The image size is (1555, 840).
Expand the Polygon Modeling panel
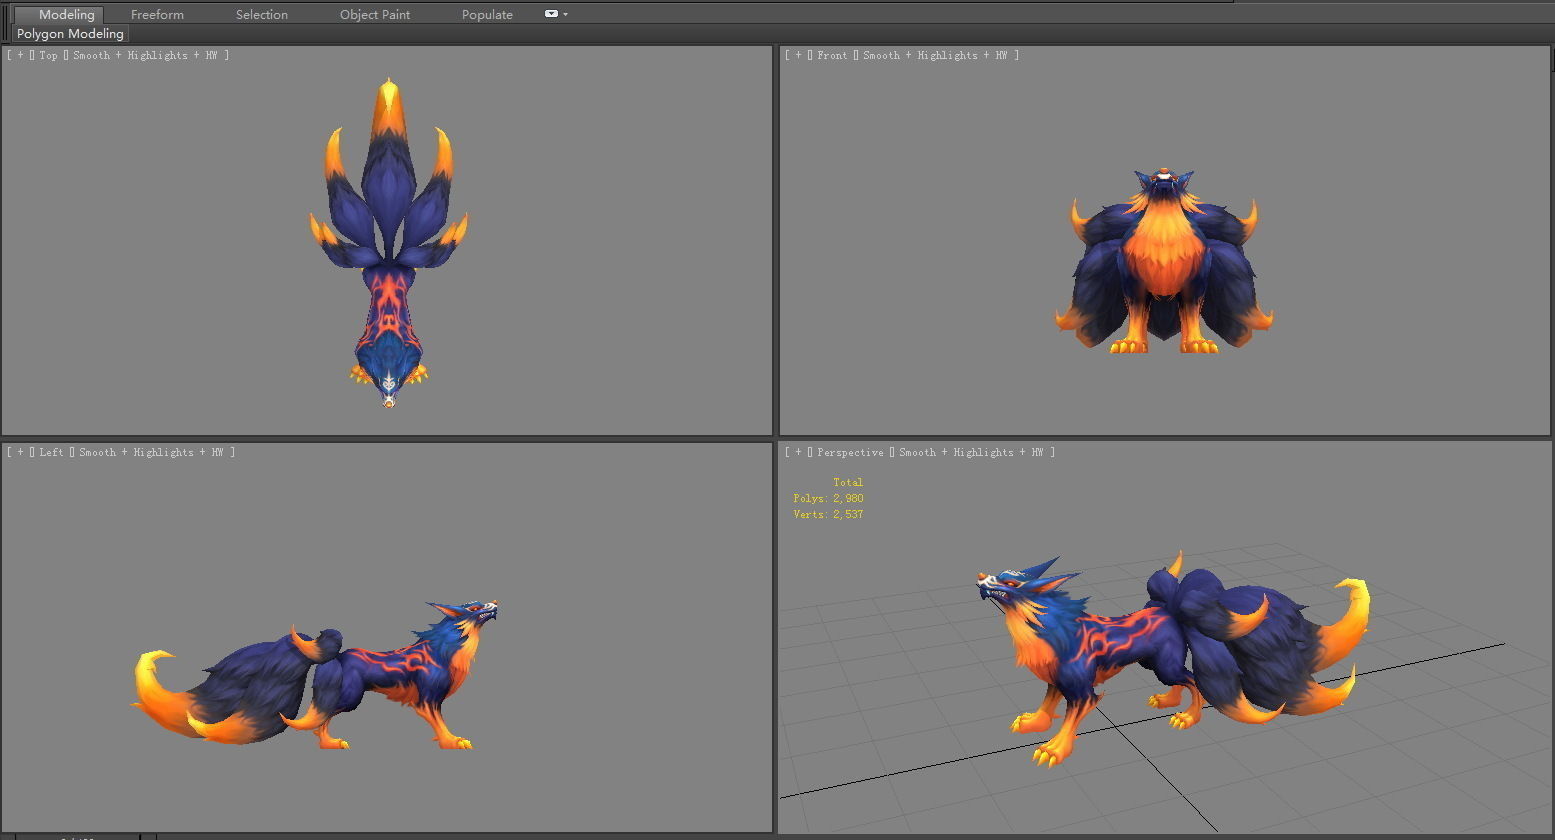click(70, 33)
